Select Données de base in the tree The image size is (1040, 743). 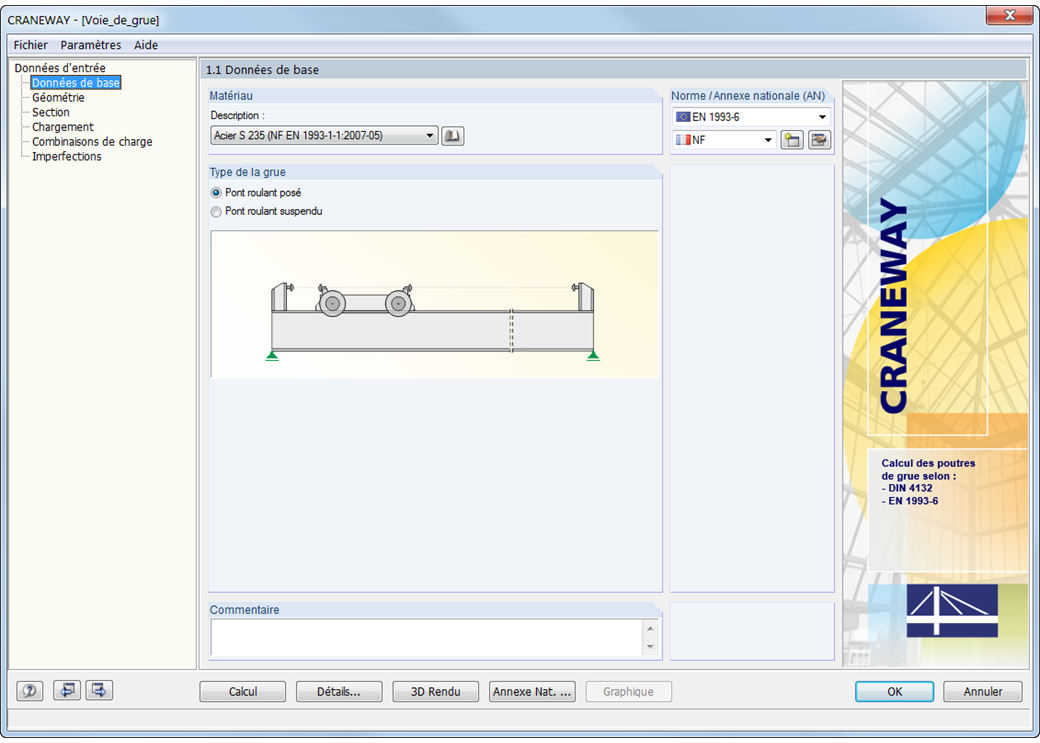[x=76, y=83]
